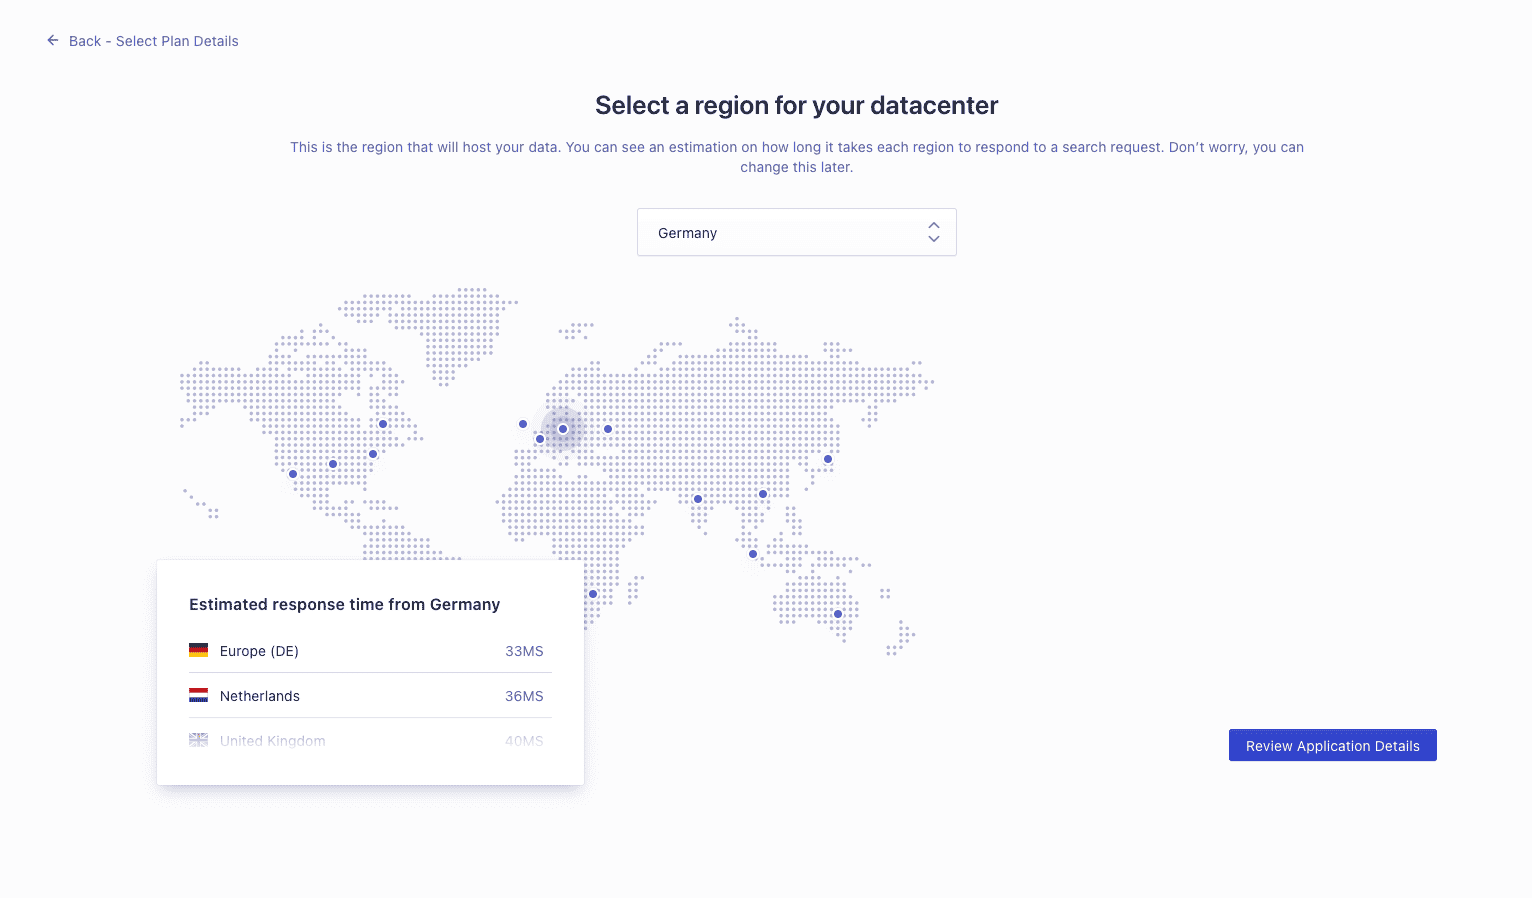Open the Germany region dropdown
This screenshot has height=898, width=1532.
[x=796, y=232]
